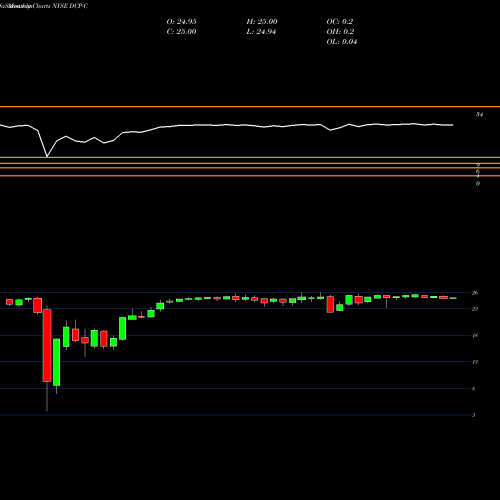
Task: Click the 'OL: 0.04' reading
Action: [342, 42]
